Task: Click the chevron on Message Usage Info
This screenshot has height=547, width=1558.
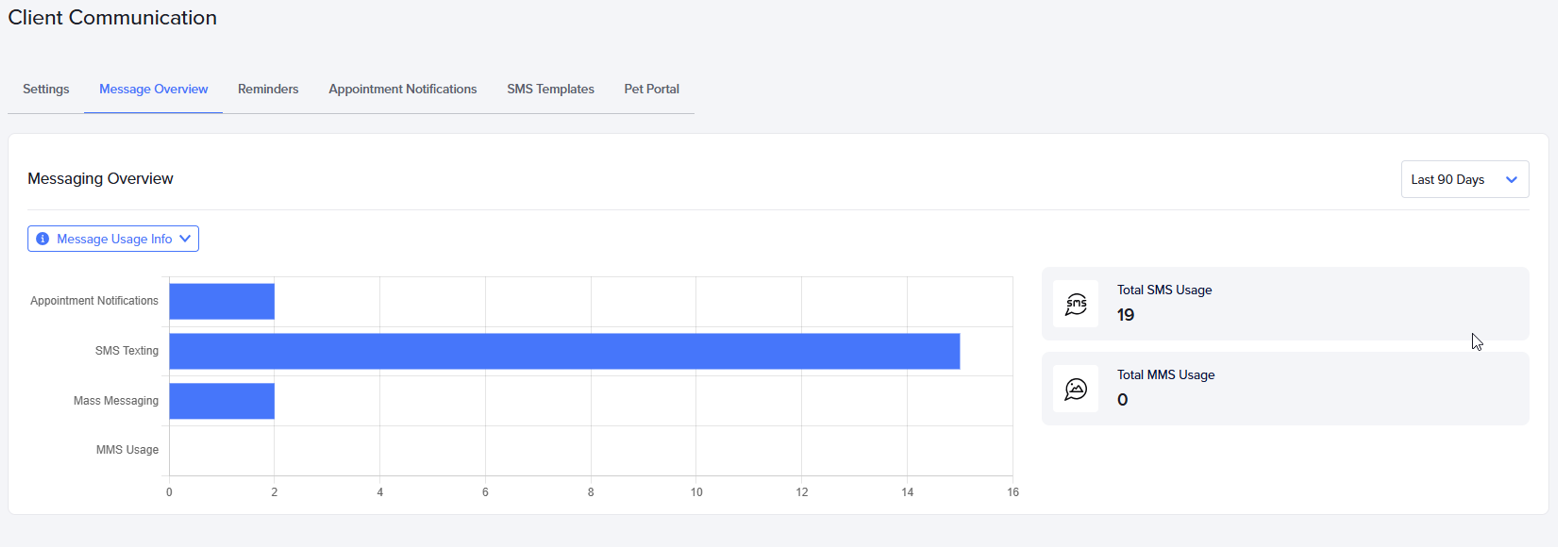Action: pos(185,239)
